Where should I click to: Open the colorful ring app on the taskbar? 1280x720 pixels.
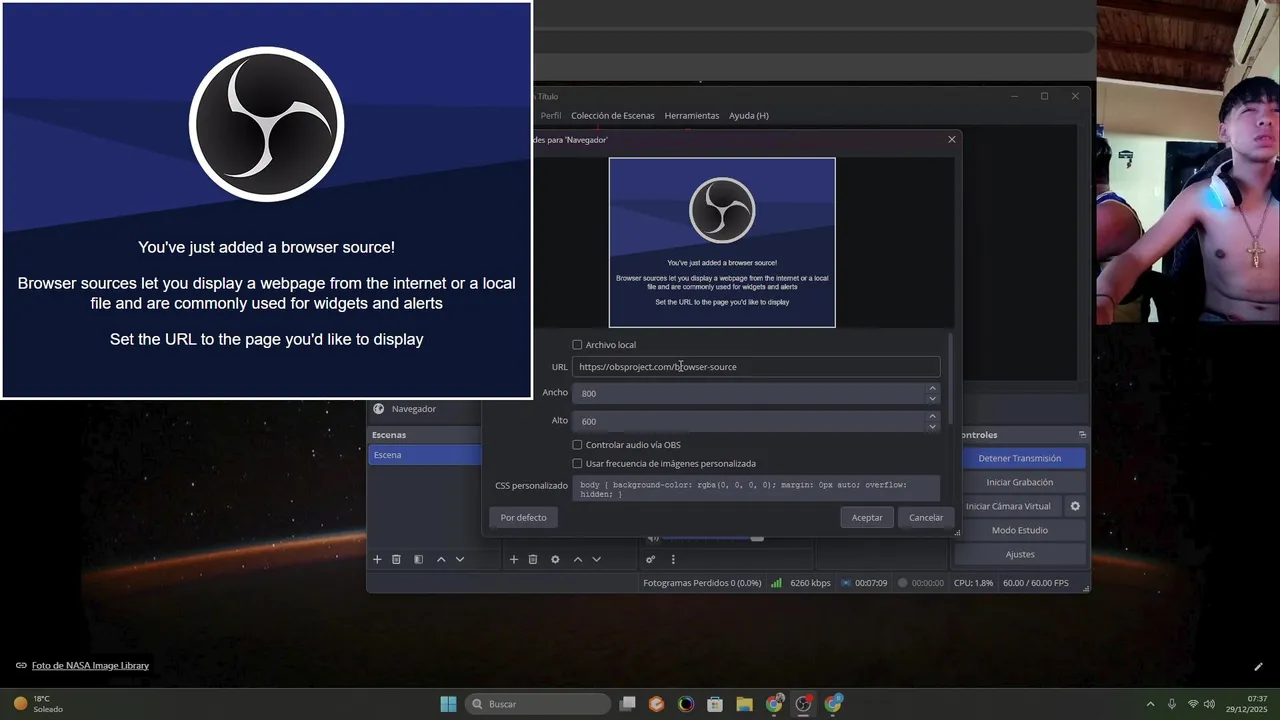pos(686,704)
